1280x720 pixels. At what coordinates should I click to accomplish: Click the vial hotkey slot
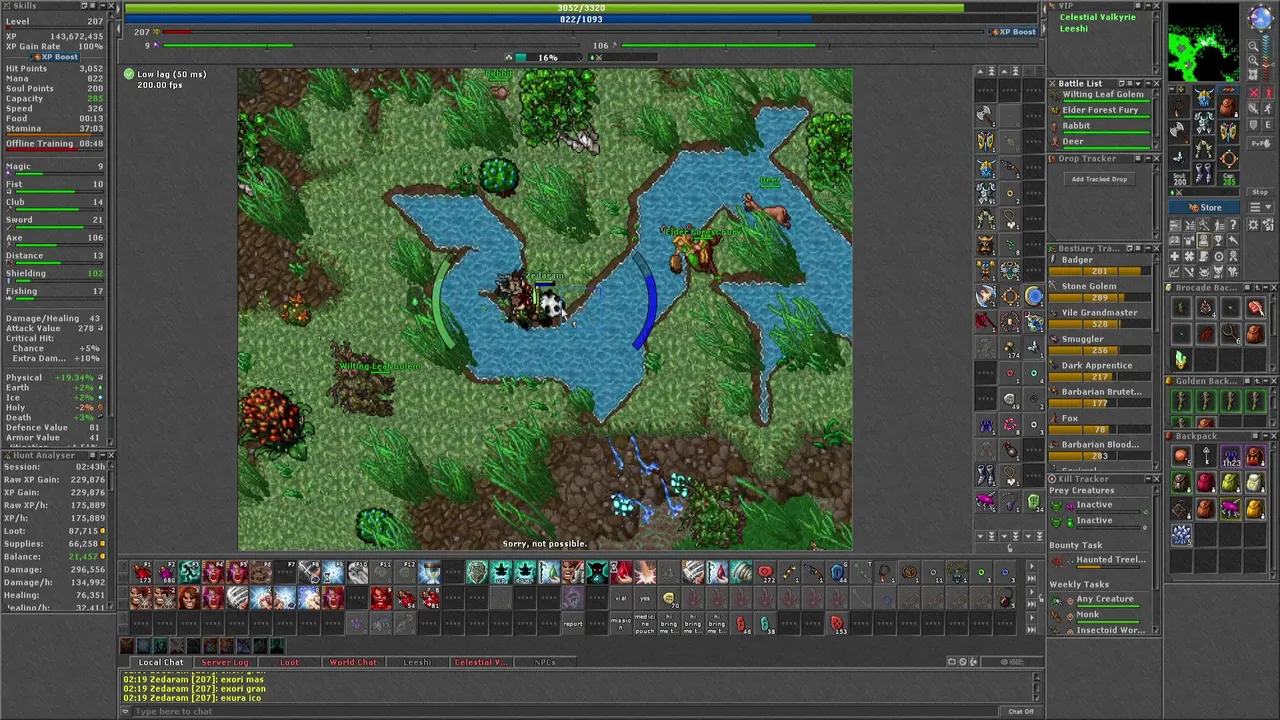[620, 598]
